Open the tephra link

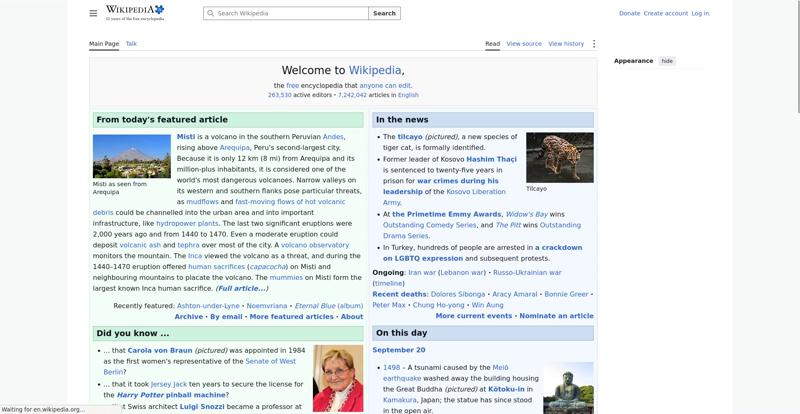[188, 245]
